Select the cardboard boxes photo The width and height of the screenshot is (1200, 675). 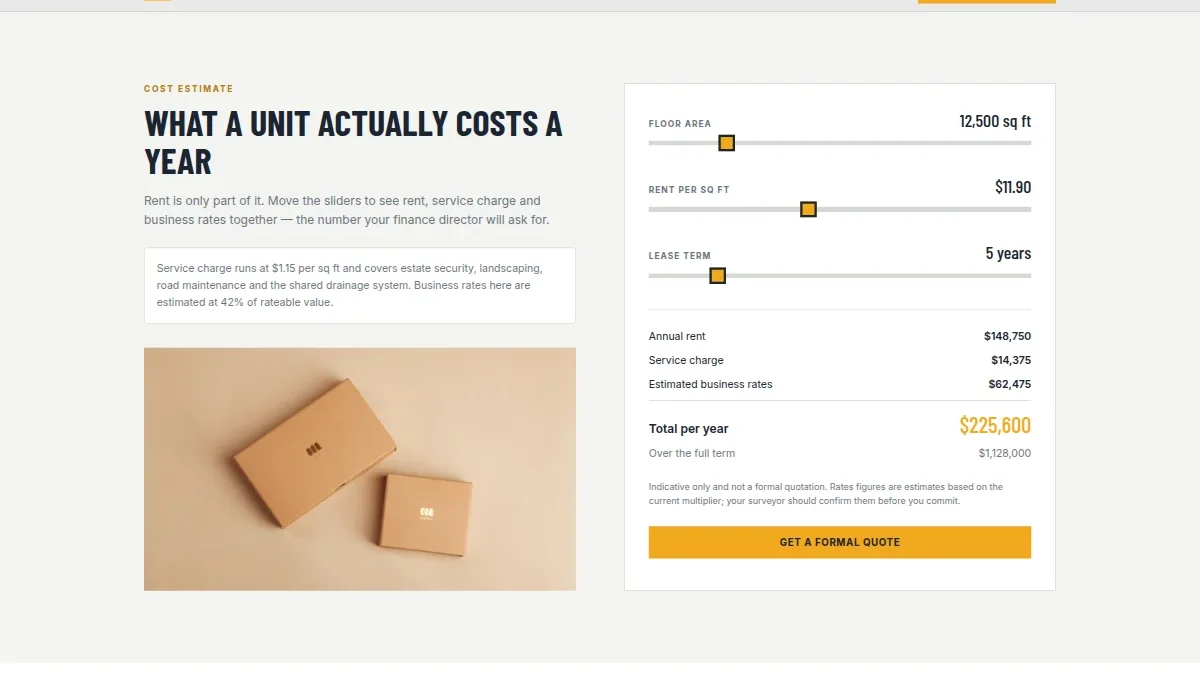(360, 469)
